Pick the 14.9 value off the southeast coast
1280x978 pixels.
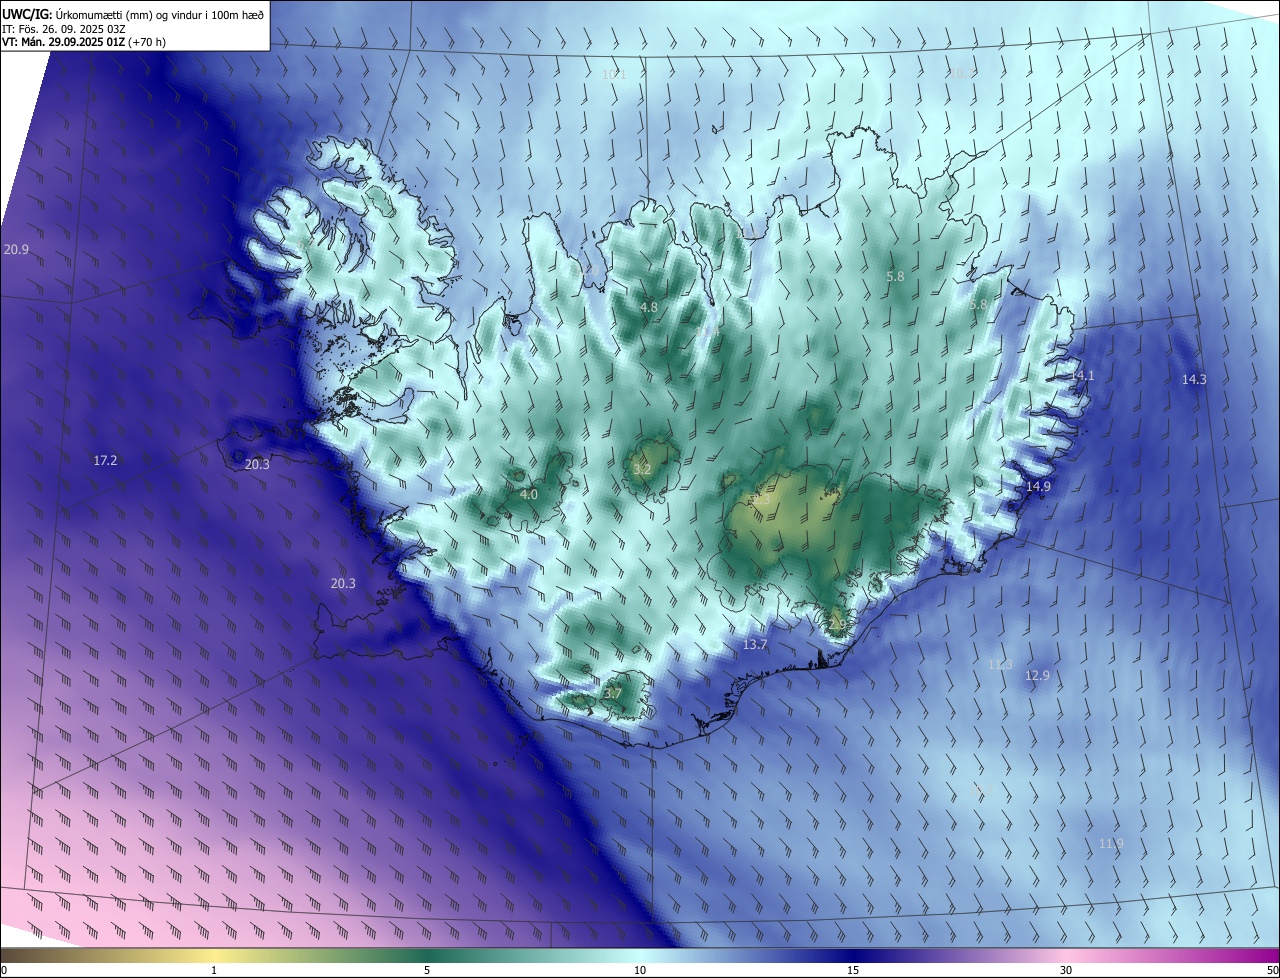pyautogui.click(x=1038, y=487)
